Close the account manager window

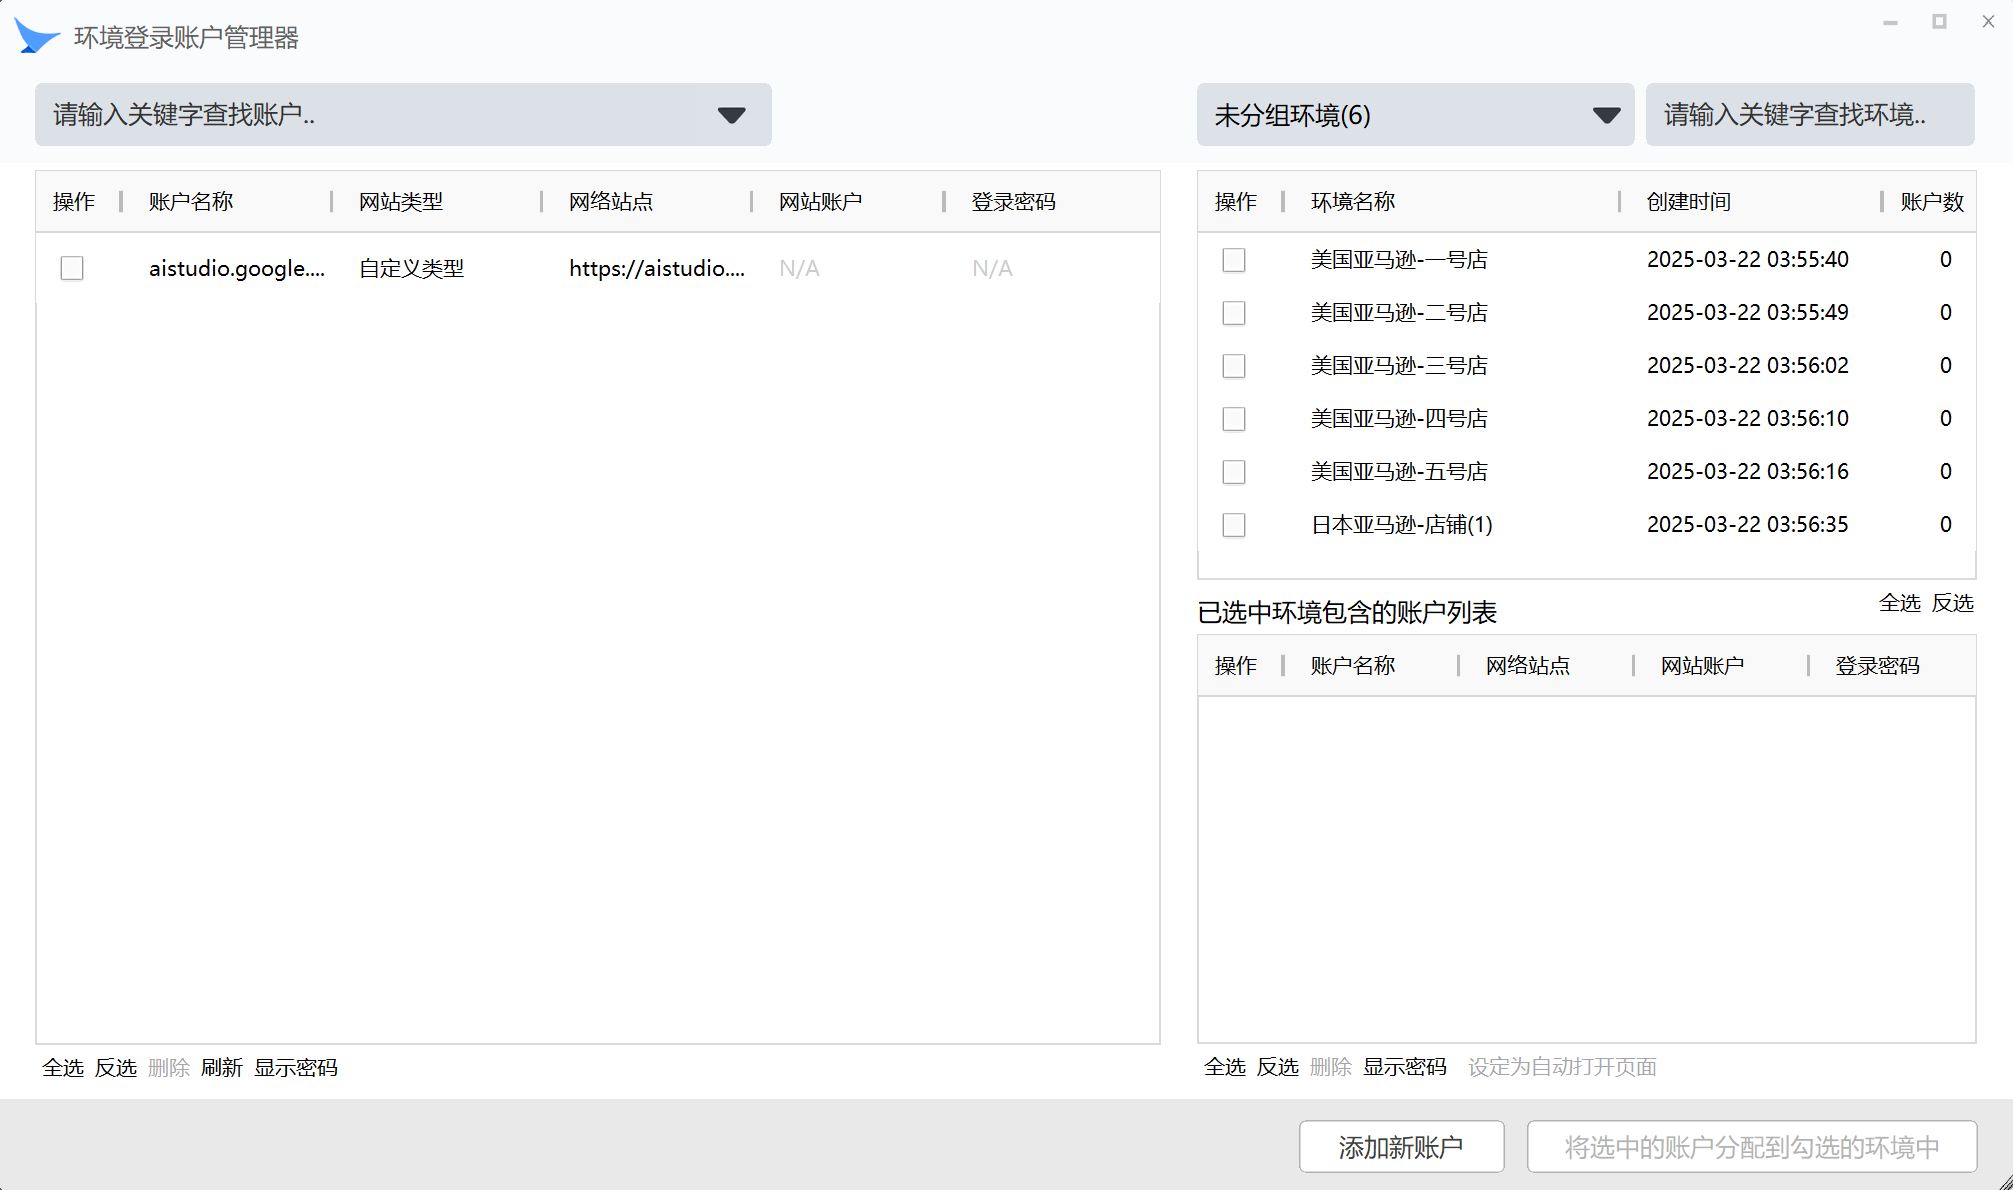tap(1988, 22)
